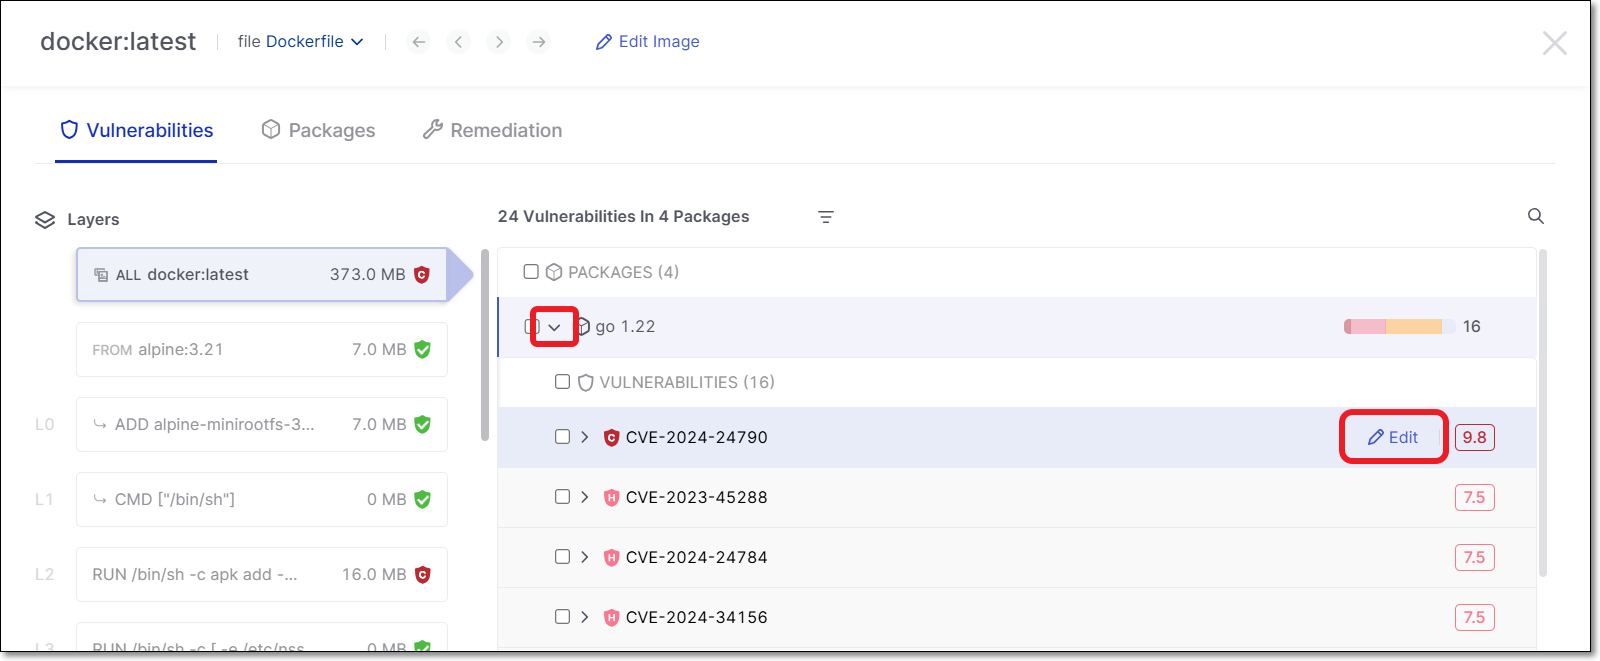The image size is (1600, 661).
Task: Click the last-item right arrow navigation icon
Action: (x=539, y=42)
